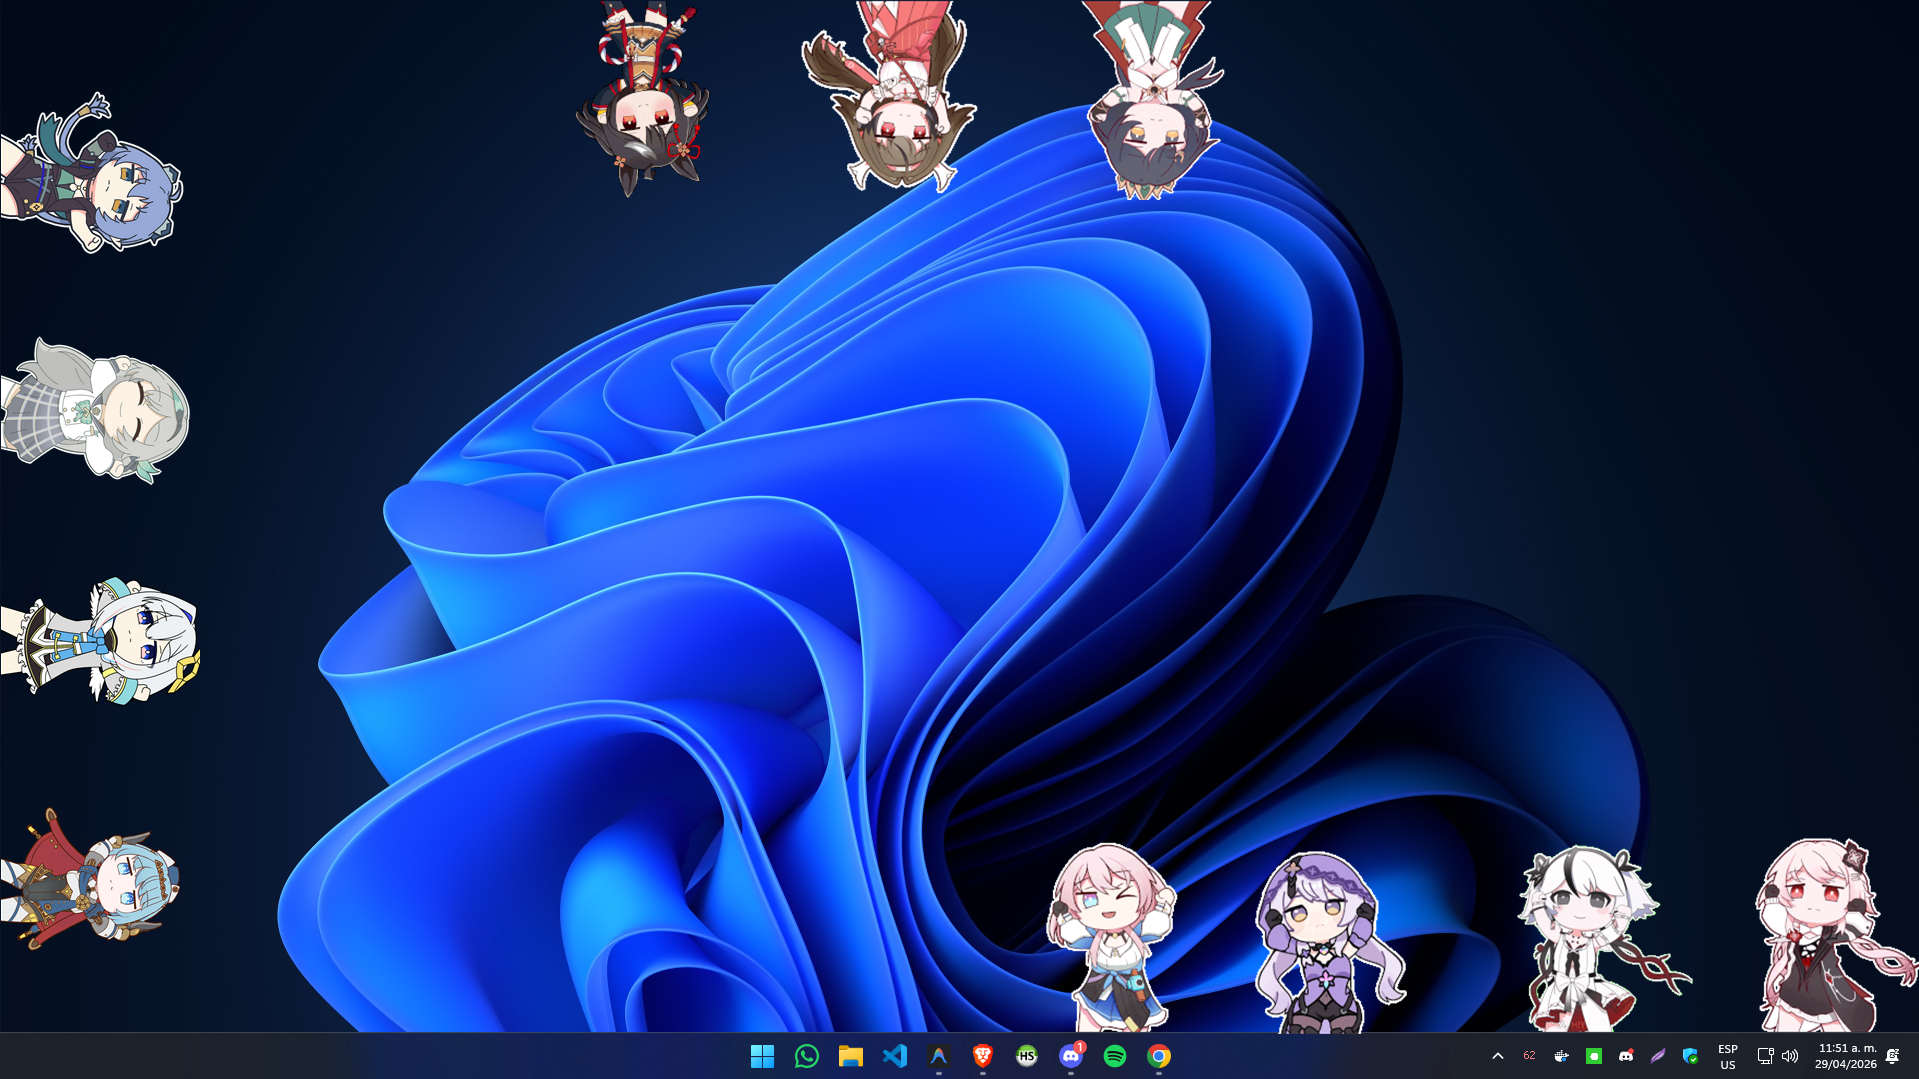
Task: Click the grey-haired sleeping chibi
Action: pos(96,411)
